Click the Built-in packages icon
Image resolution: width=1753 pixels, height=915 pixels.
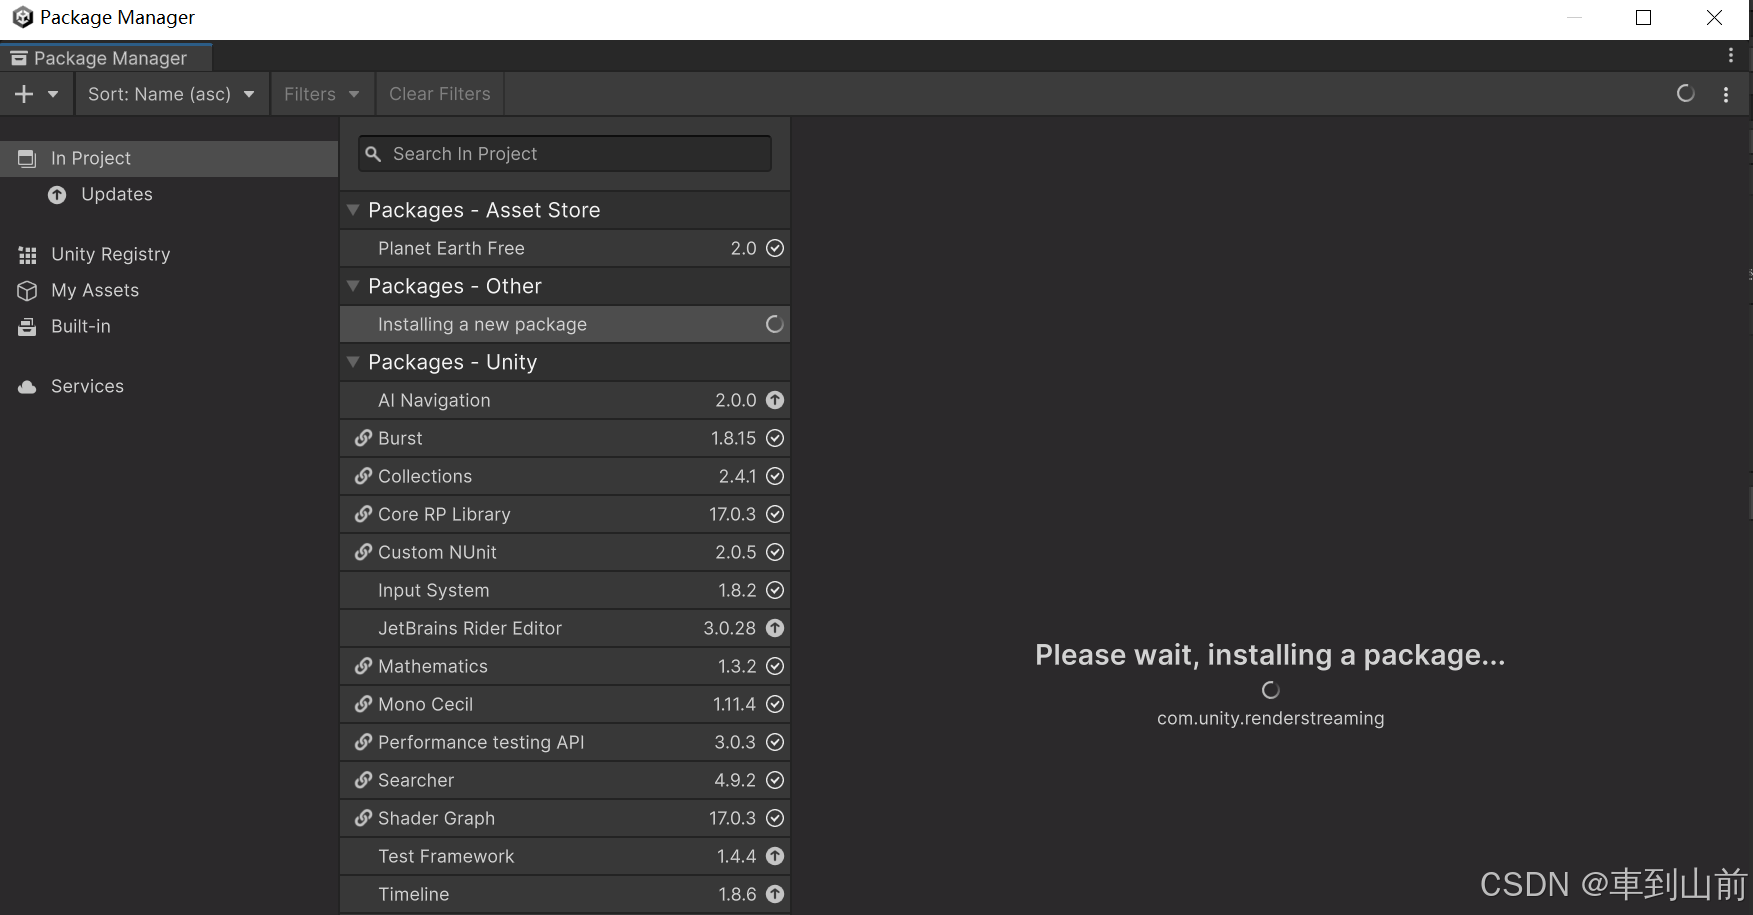click(x=27, y=327)
